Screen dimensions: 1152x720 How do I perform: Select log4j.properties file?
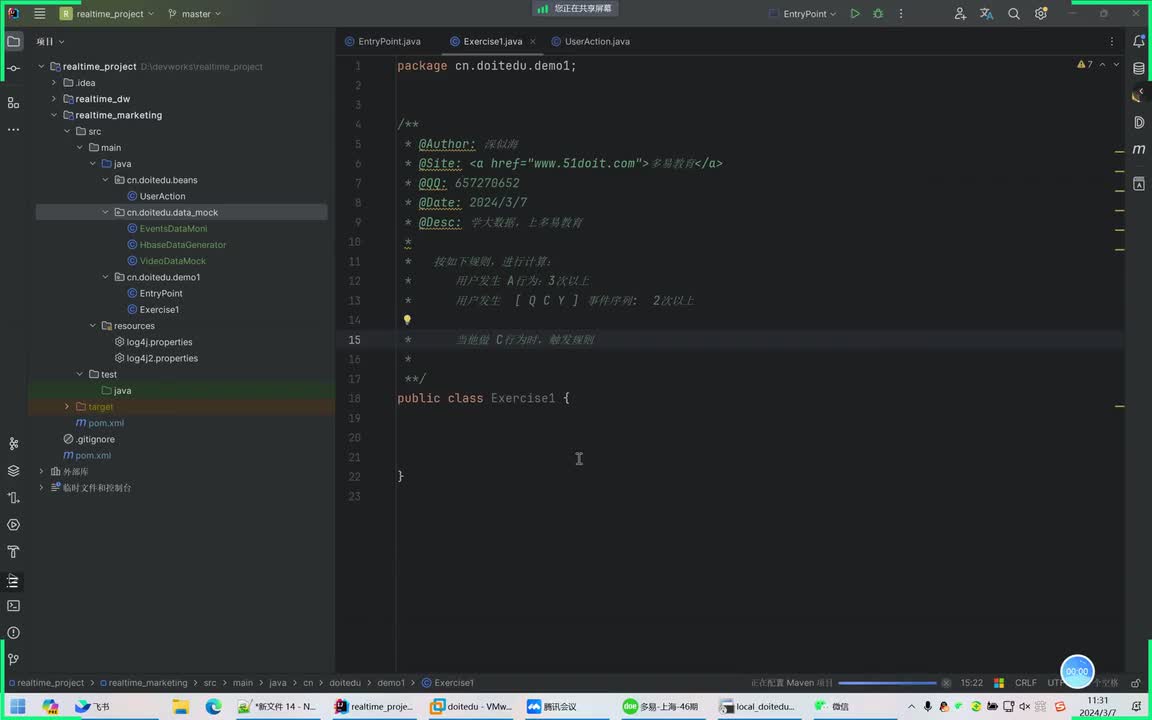pos(159,342)
